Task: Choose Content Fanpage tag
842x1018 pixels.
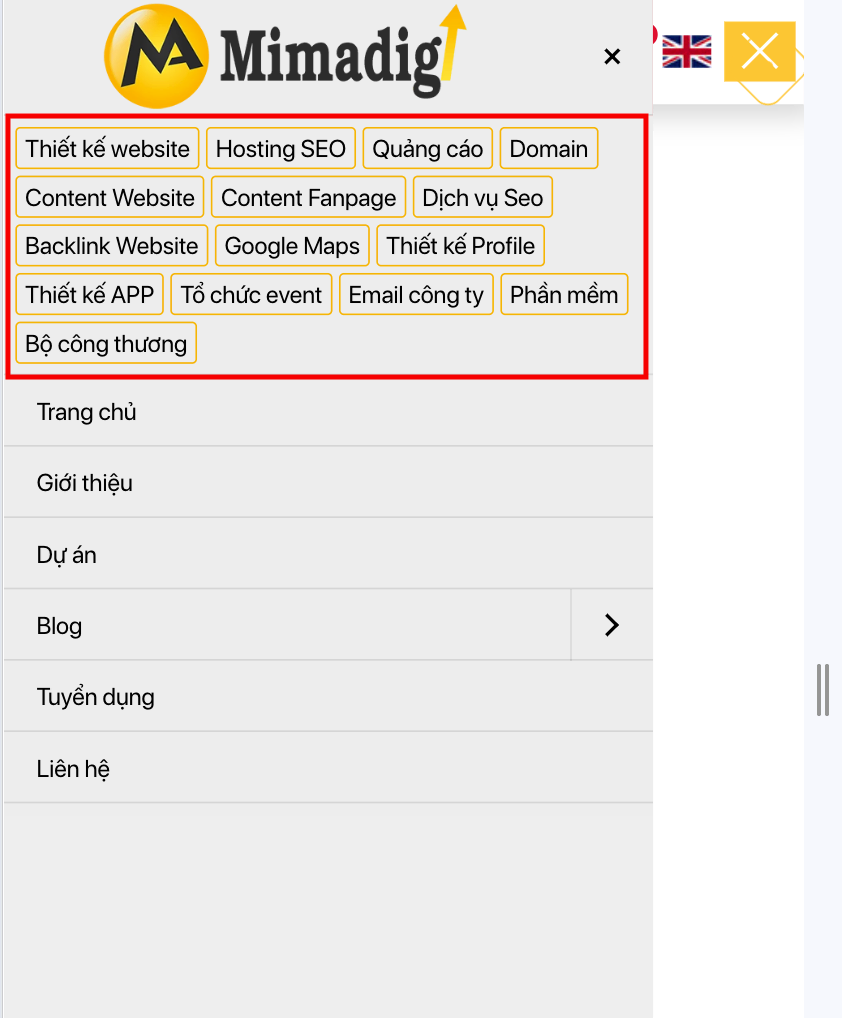Action: pyautogui.click(x=309, y=198)
